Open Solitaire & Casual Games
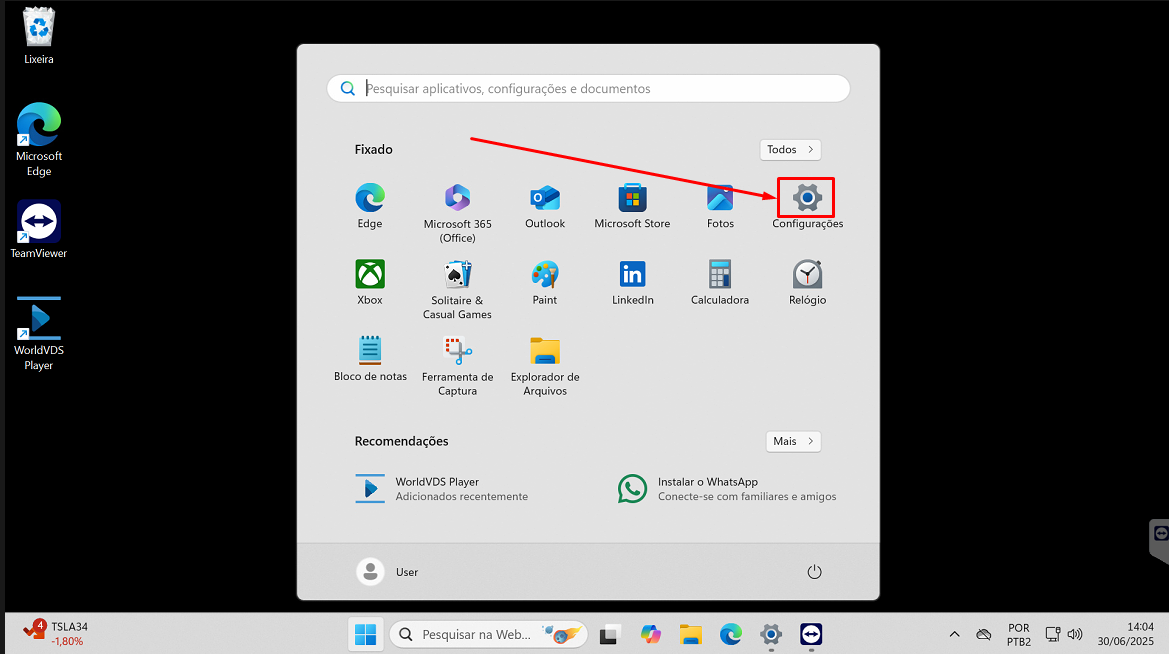Viewport: 1169px width, 654px height. click(x=457, y=290)
